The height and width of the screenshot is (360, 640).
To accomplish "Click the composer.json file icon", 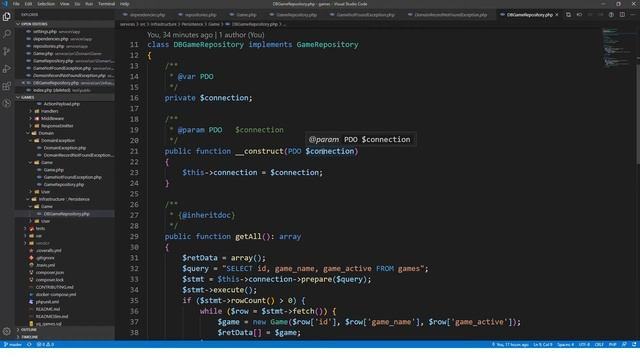I will coord(31,273).
